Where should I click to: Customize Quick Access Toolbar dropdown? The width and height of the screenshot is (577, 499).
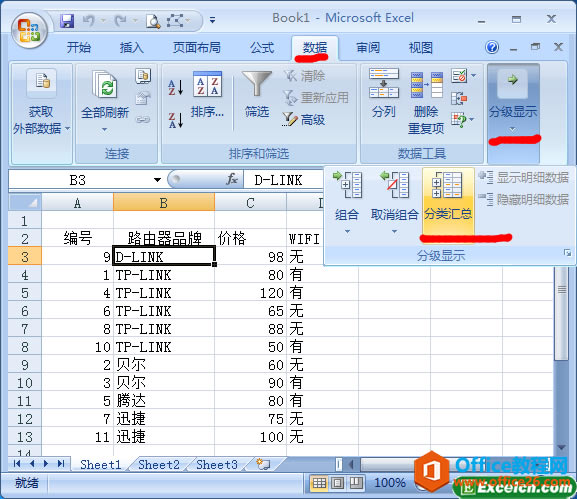pos(212,20)
